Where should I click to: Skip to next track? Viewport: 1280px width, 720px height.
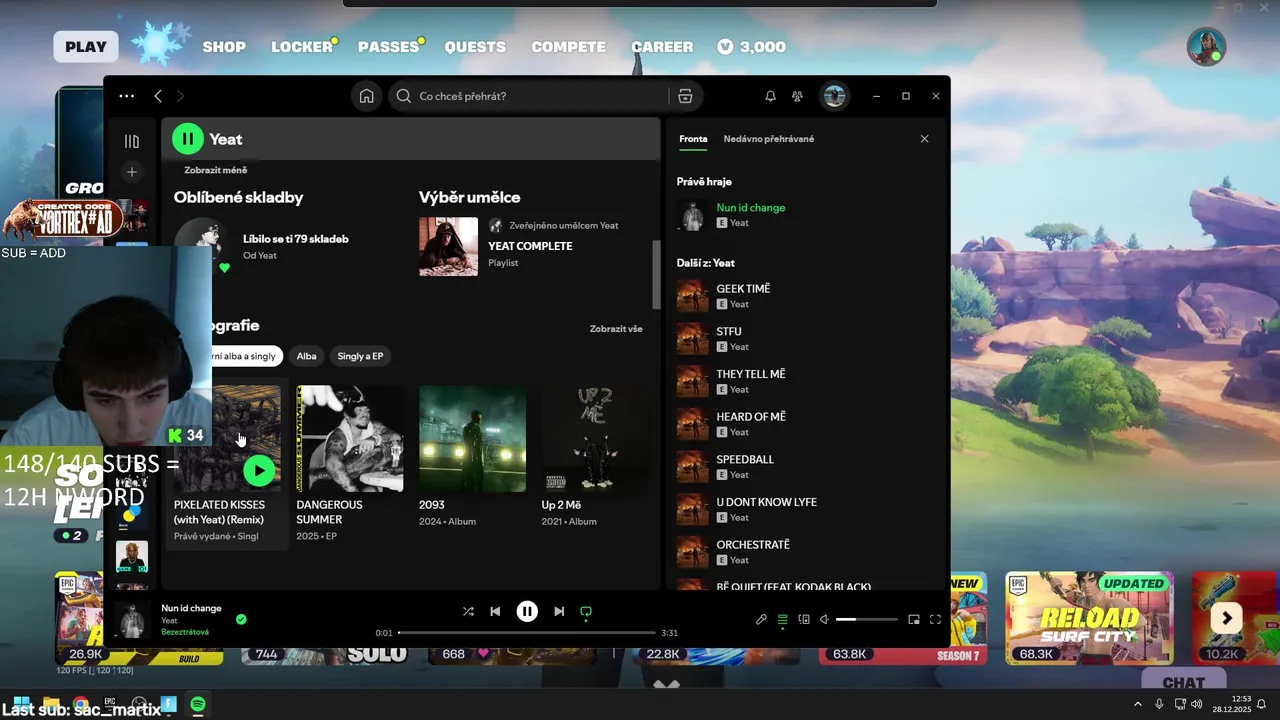559,611
